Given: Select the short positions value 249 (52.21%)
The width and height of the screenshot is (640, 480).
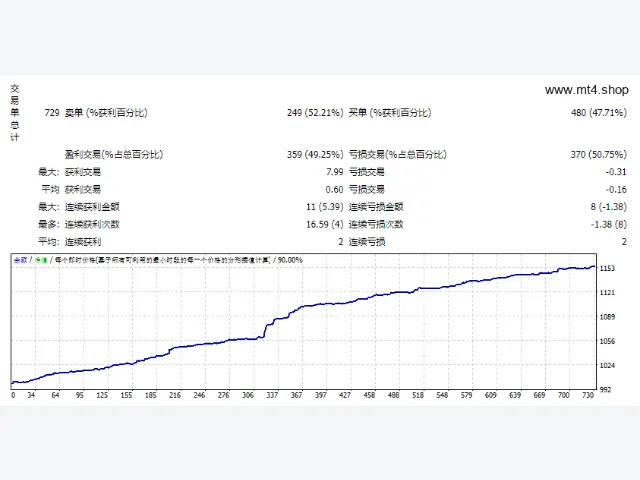Looking at the screenshot, I should point(315,113).
